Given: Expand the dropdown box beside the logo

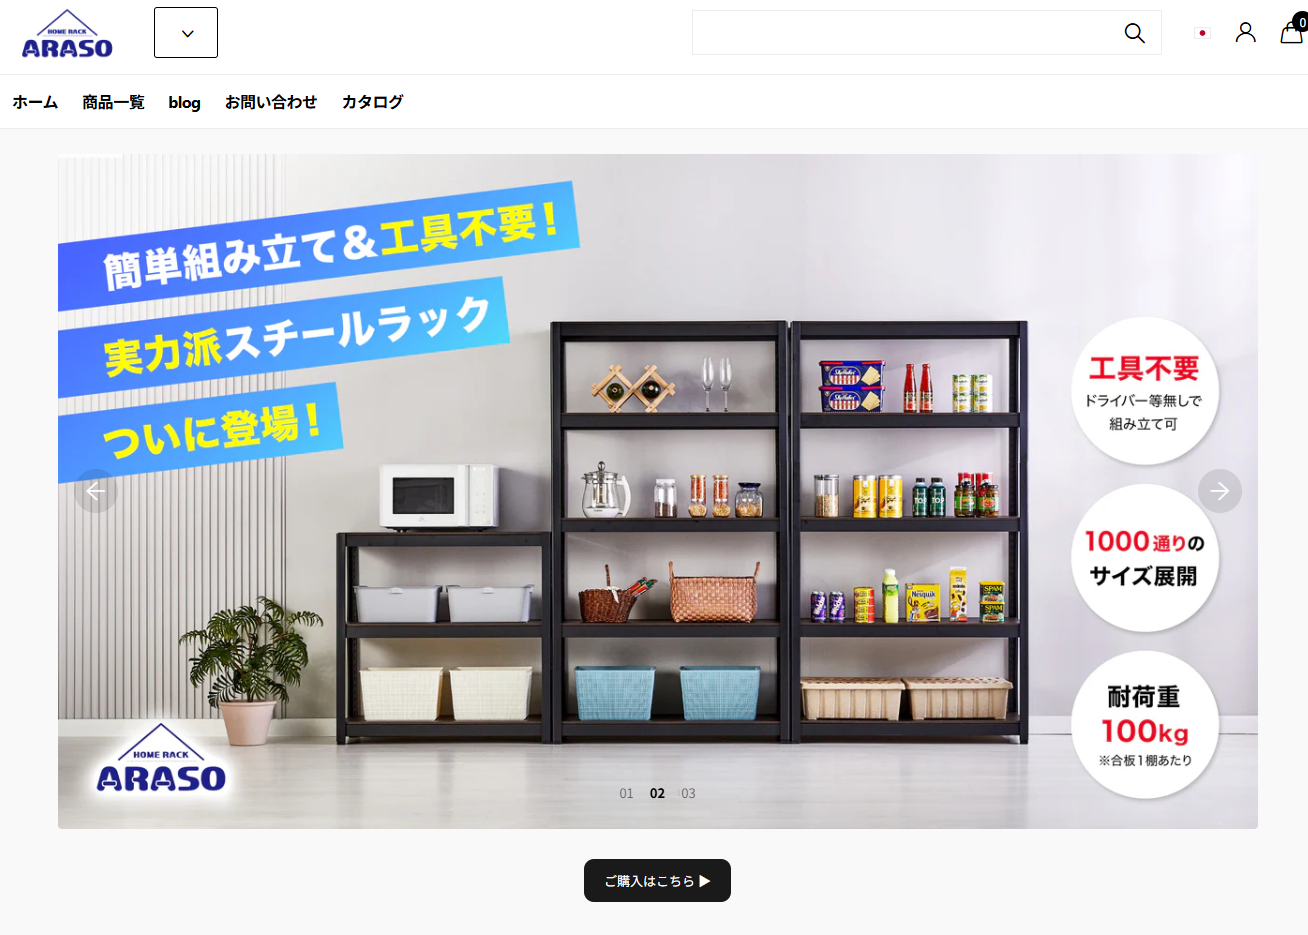Looking at the screenshot, I should [186, 33].
